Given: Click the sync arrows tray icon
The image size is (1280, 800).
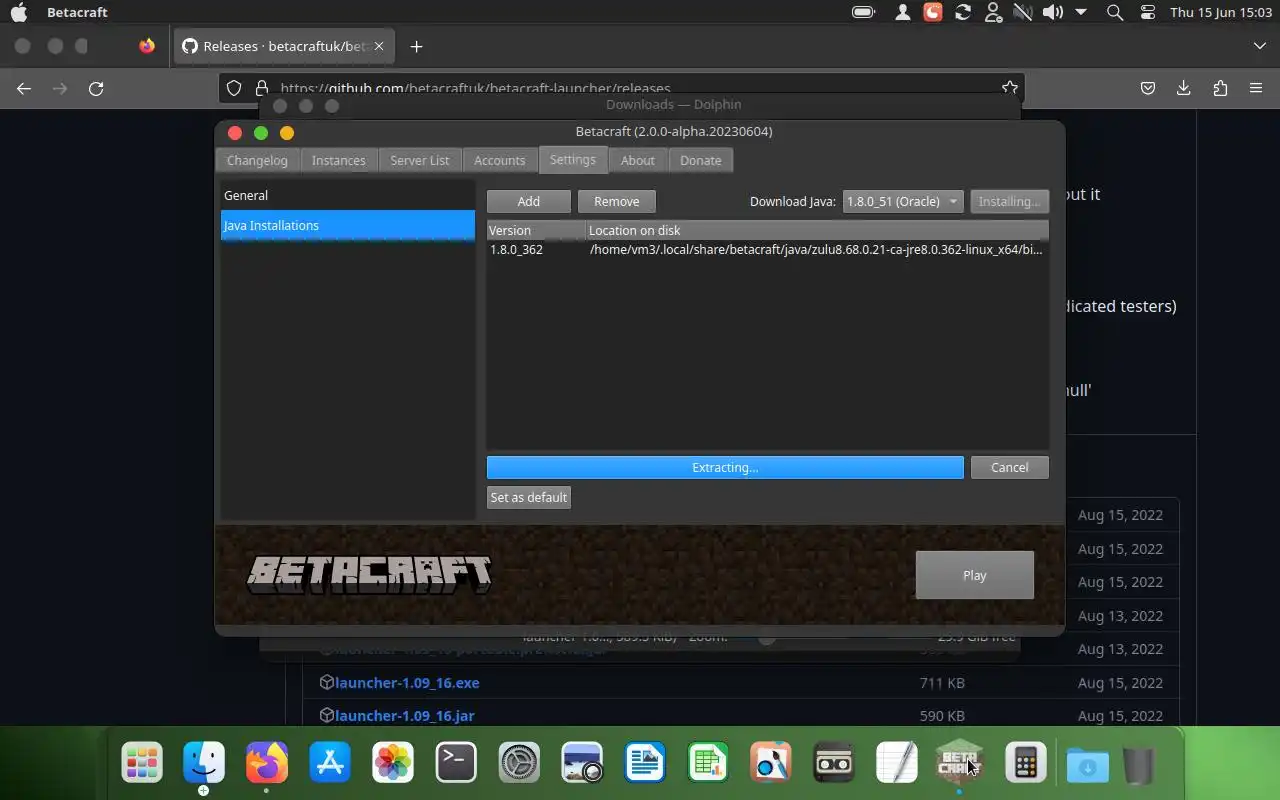Looking at the screenshot, I should point(963,12).
